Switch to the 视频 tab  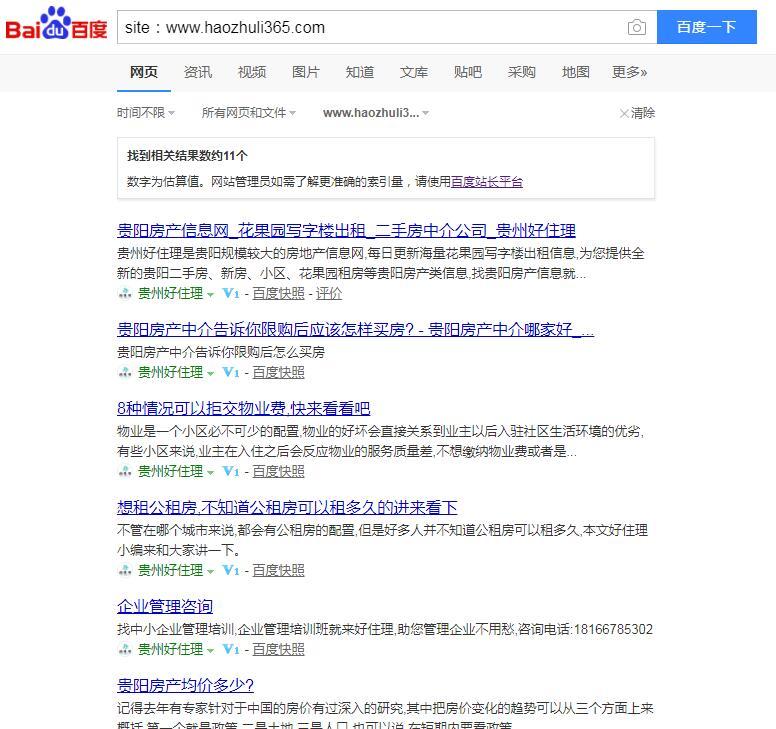point(252,72)
